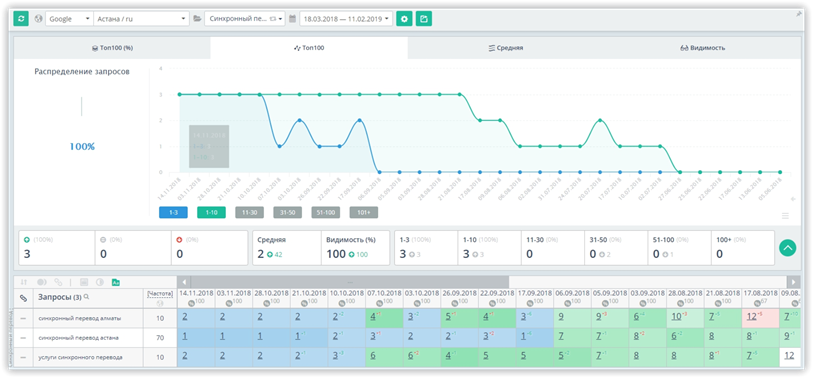Screen dimensions: 813x378
Task: Toggle the 1-3 series legend button
Action: [x=173, y=212]
